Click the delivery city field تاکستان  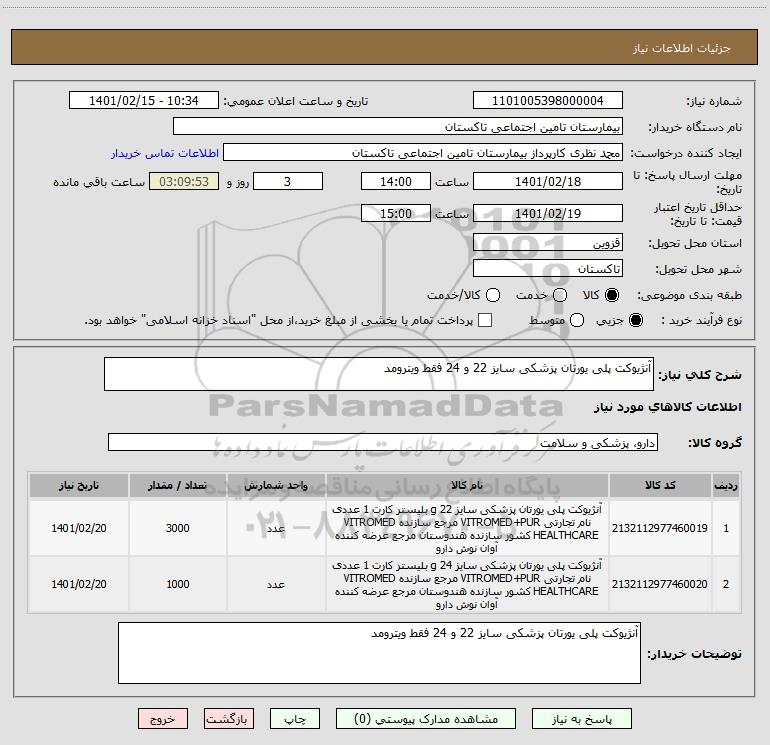(548, 268)
